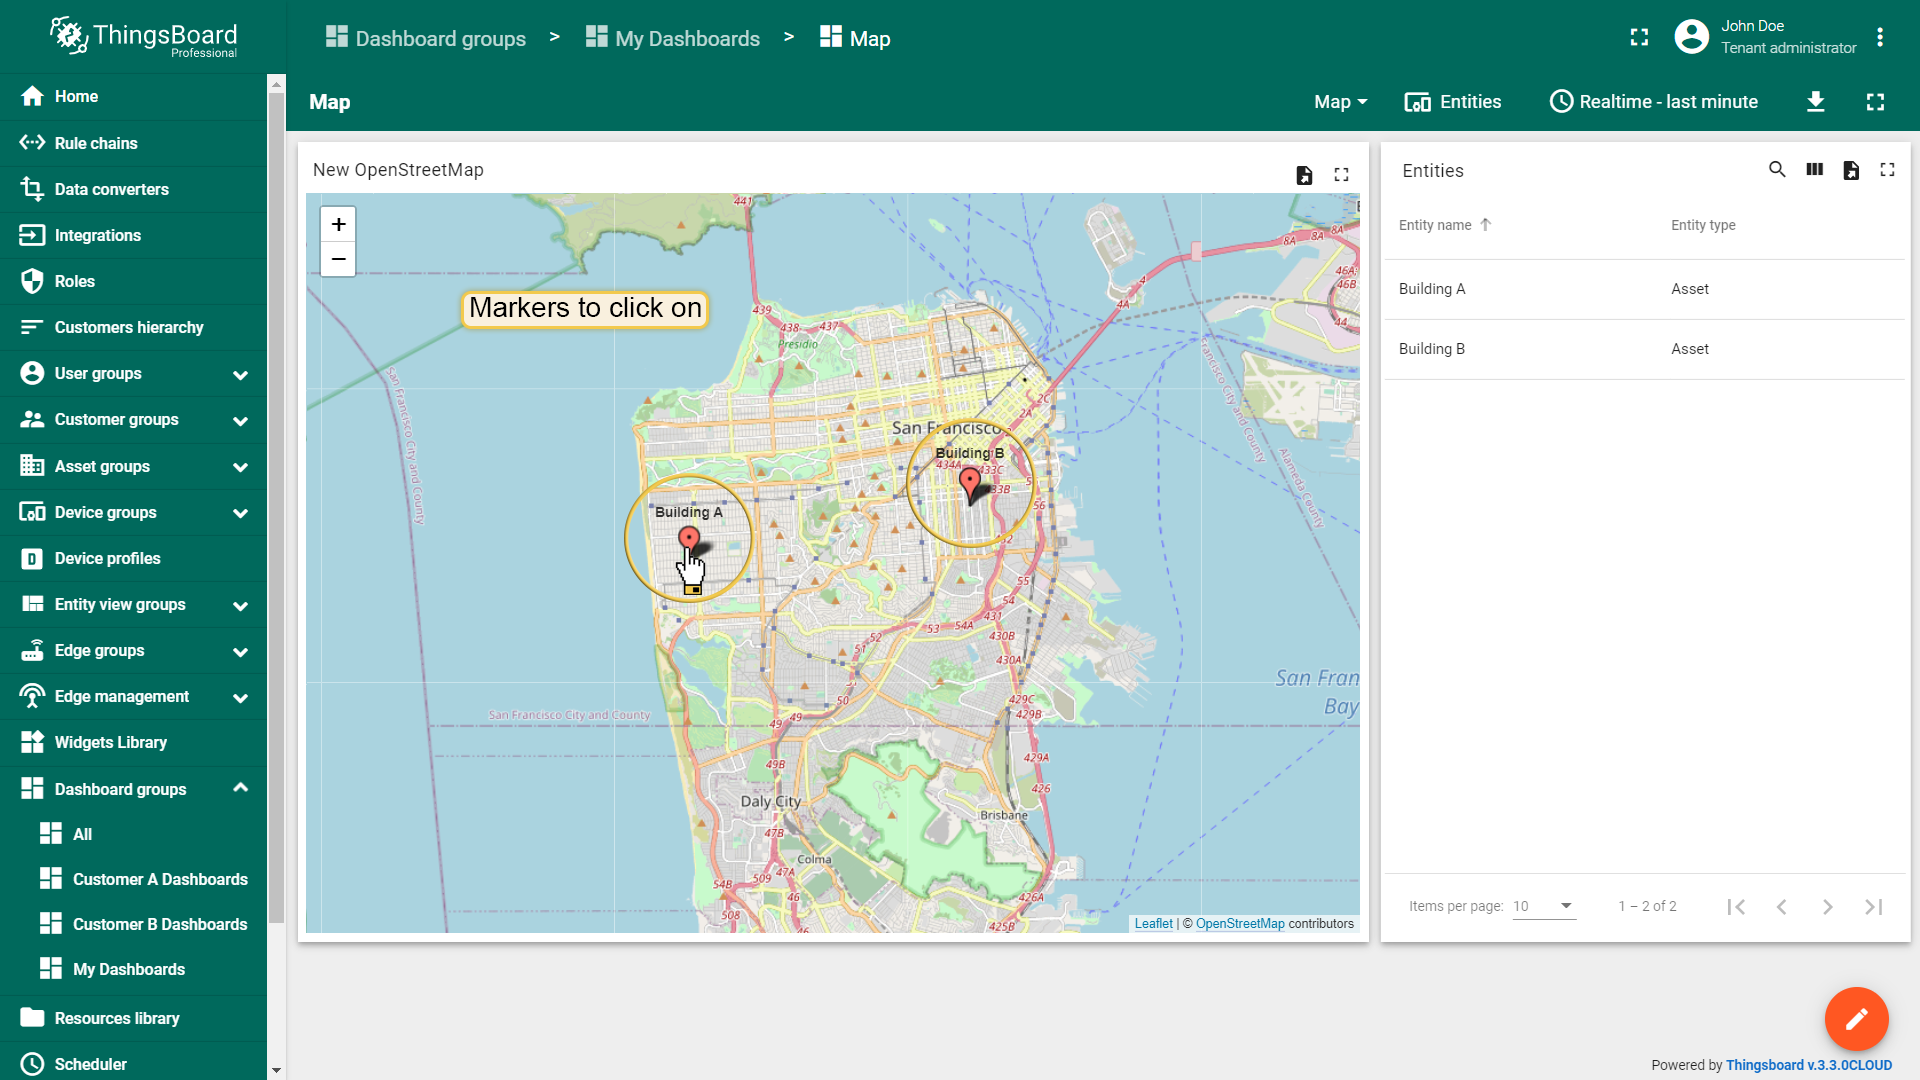This screenshot has width=1920, height=1080.
Task: Select the Building A table row
Action: [x=1644, y=289]
